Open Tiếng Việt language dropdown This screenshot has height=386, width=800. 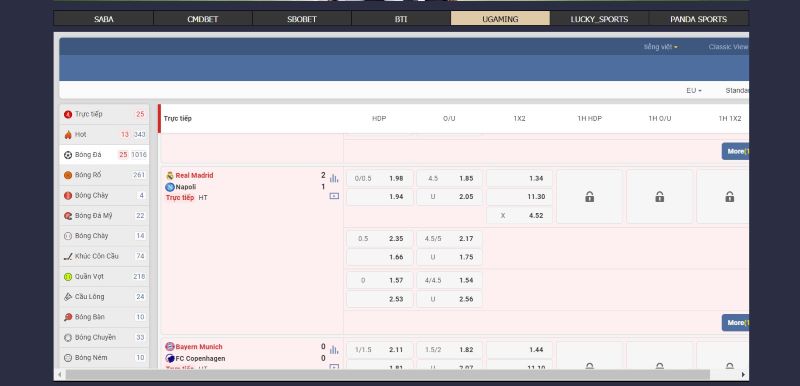660,47
